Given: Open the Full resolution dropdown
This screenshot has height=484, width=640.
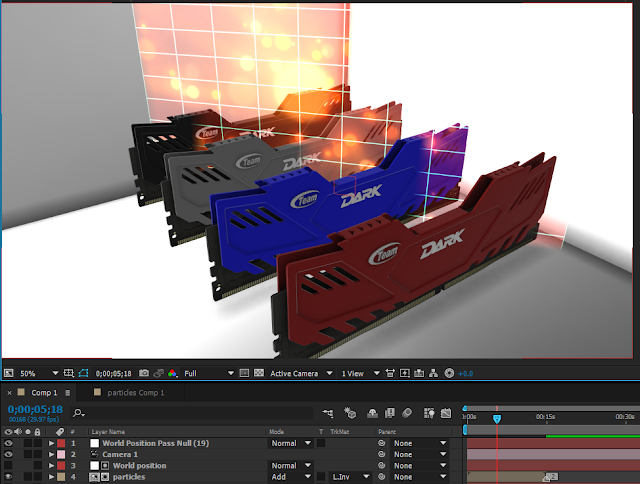Looking at the screenshot, I should click(209, 373).
